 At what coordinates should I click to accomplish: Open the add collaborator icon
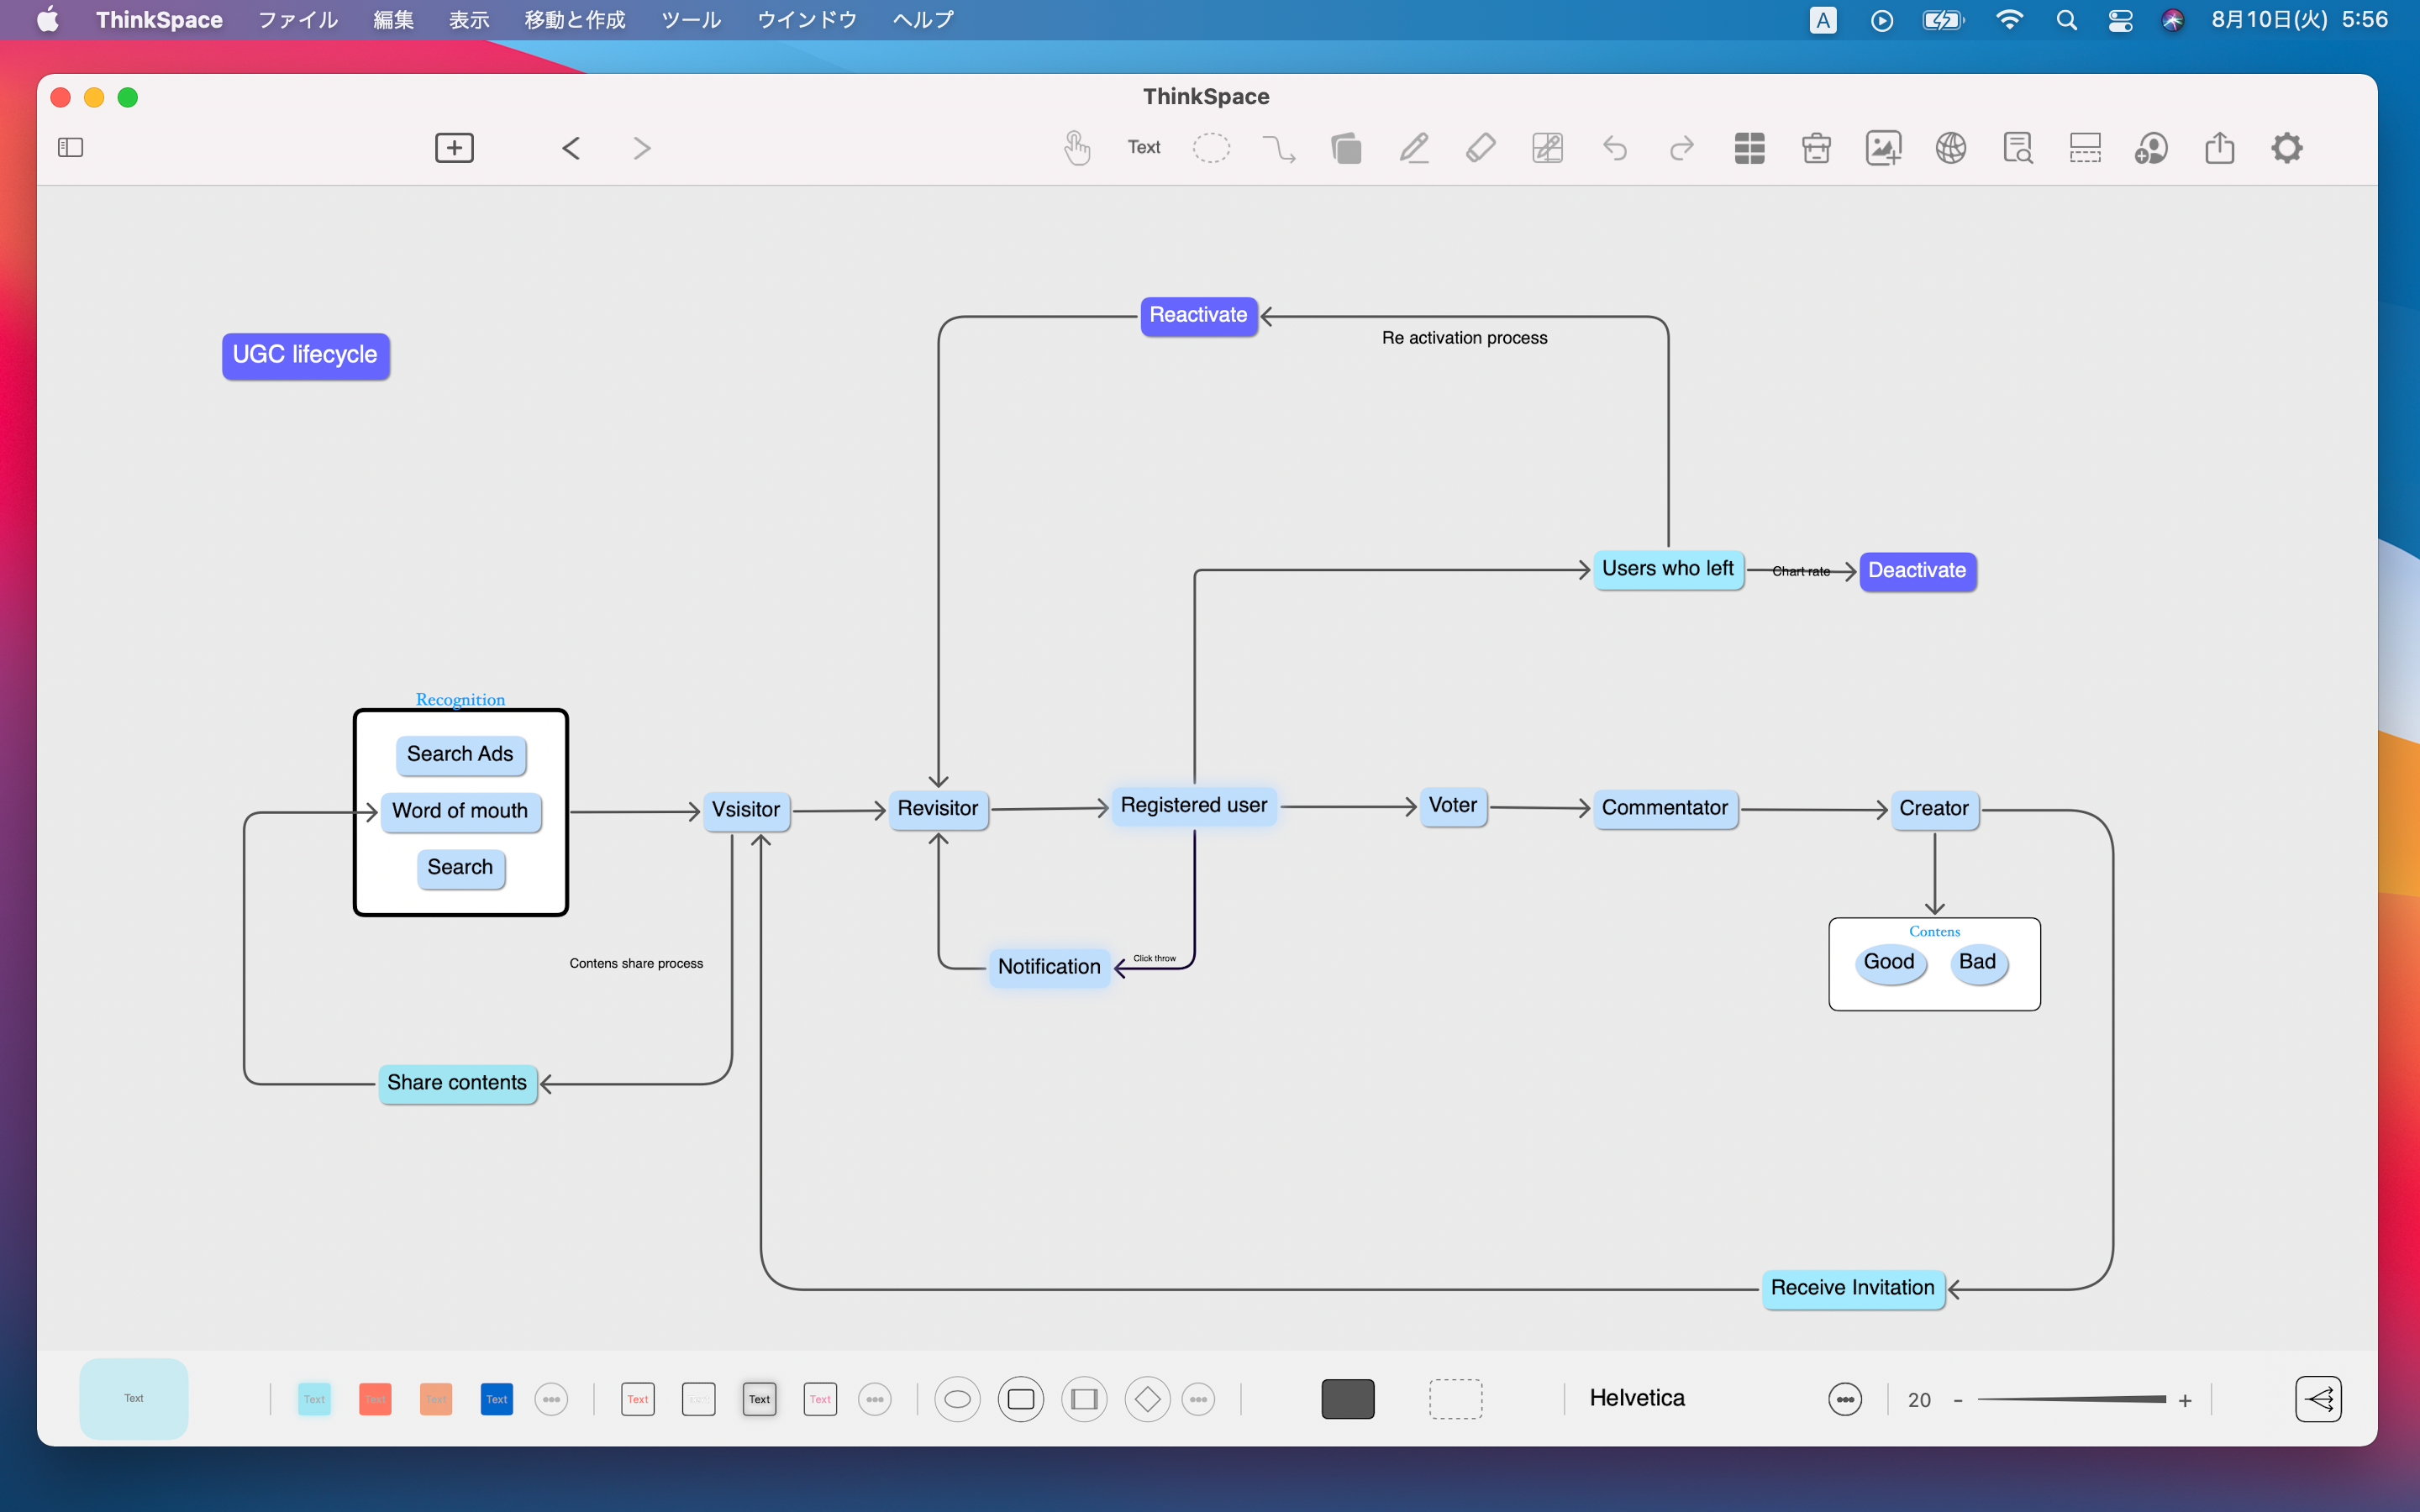tap(2151, 148)
